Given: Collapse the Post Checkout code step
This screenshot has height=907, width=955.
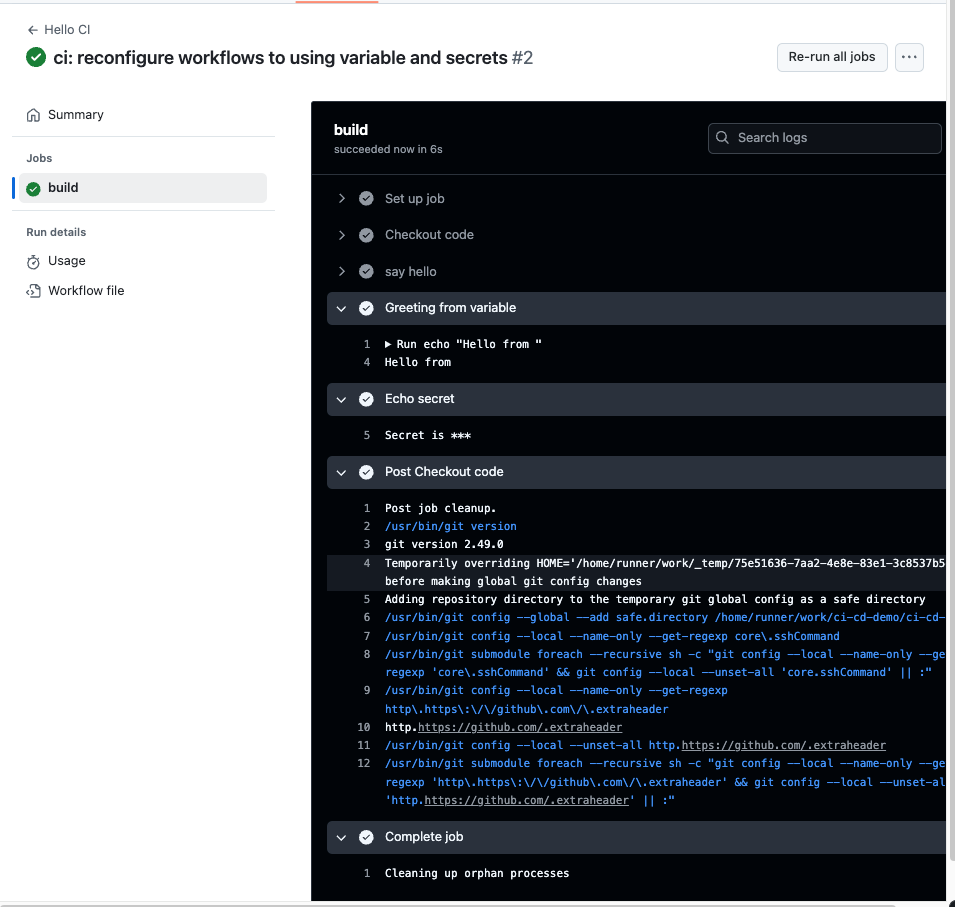Looking at the screenshot, I should [342, 472].
